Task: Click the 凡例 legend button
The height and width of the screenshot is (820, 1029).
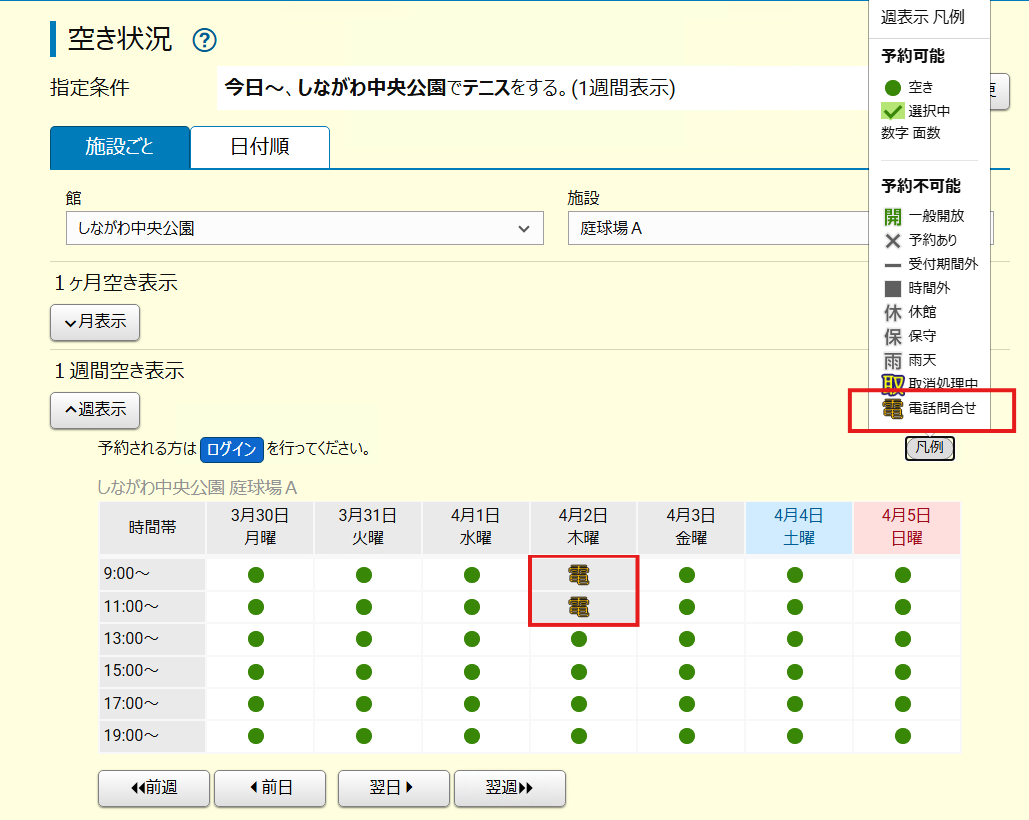Action: pyautogui.click(x=929, y=449)
